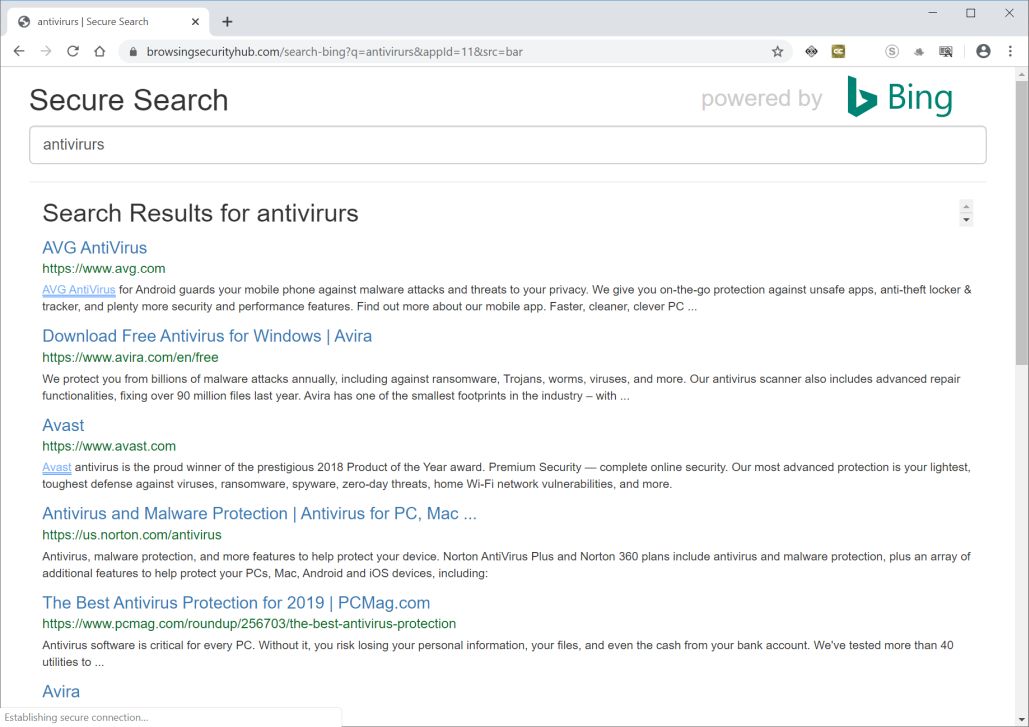Open the https://www.avast.com URL
The width and height of the screenshot is (1029, 727).
pos(109,446)
